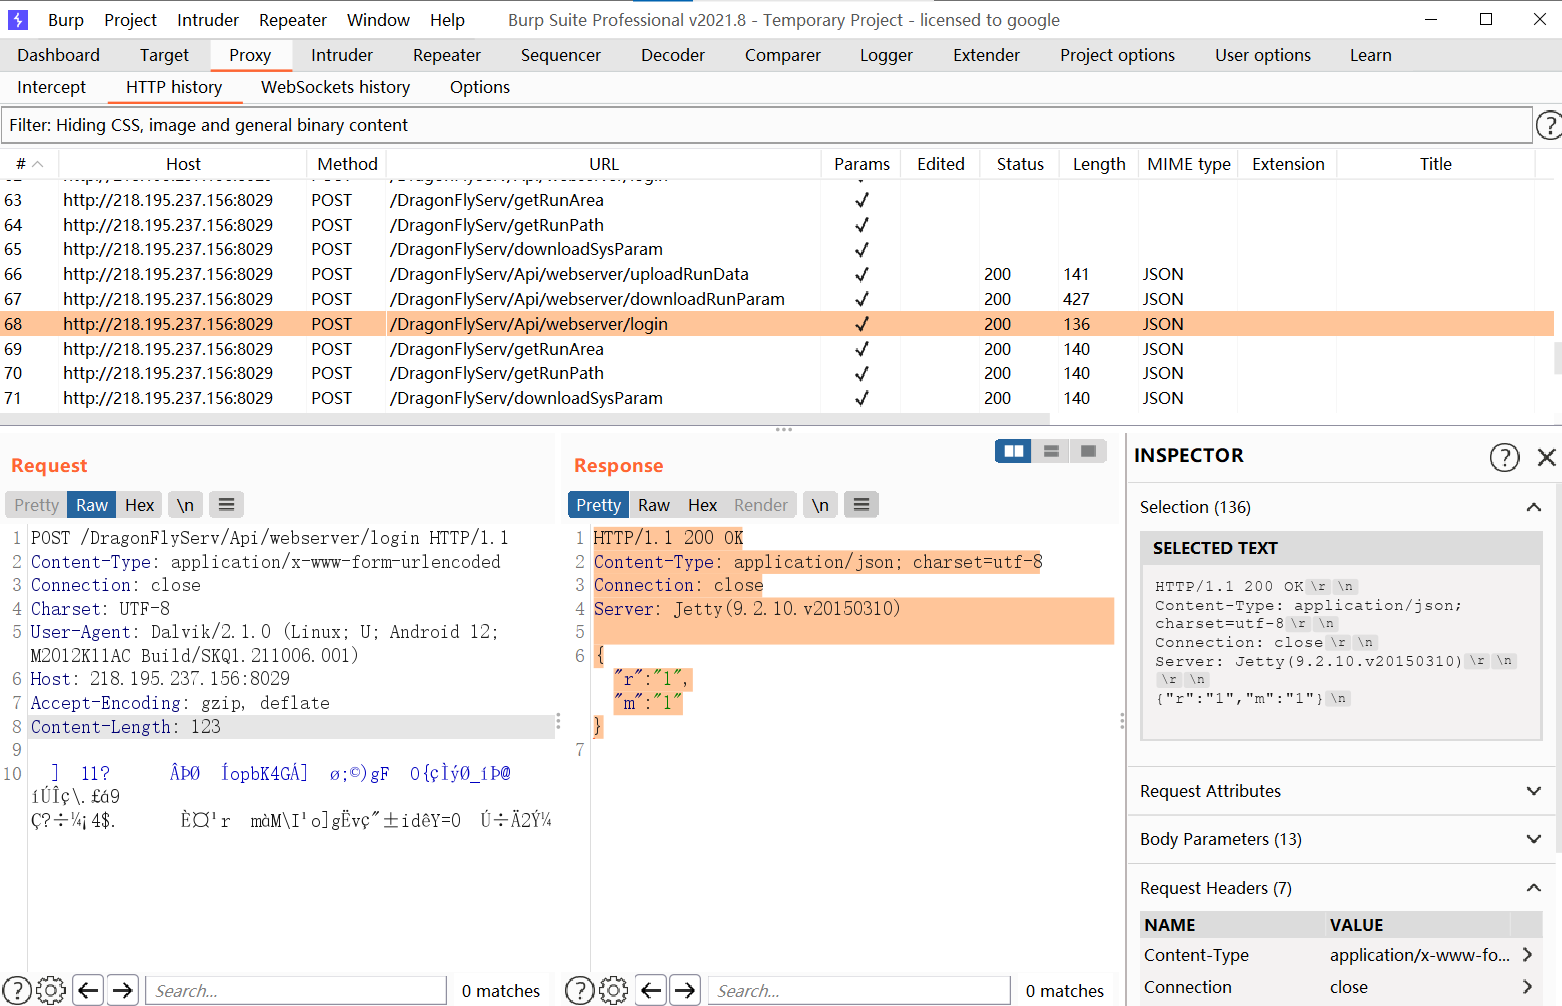Expand Body Parameters (13) section
The width and height of the screenshot is (1562, 1006).
pos(1533,839)
